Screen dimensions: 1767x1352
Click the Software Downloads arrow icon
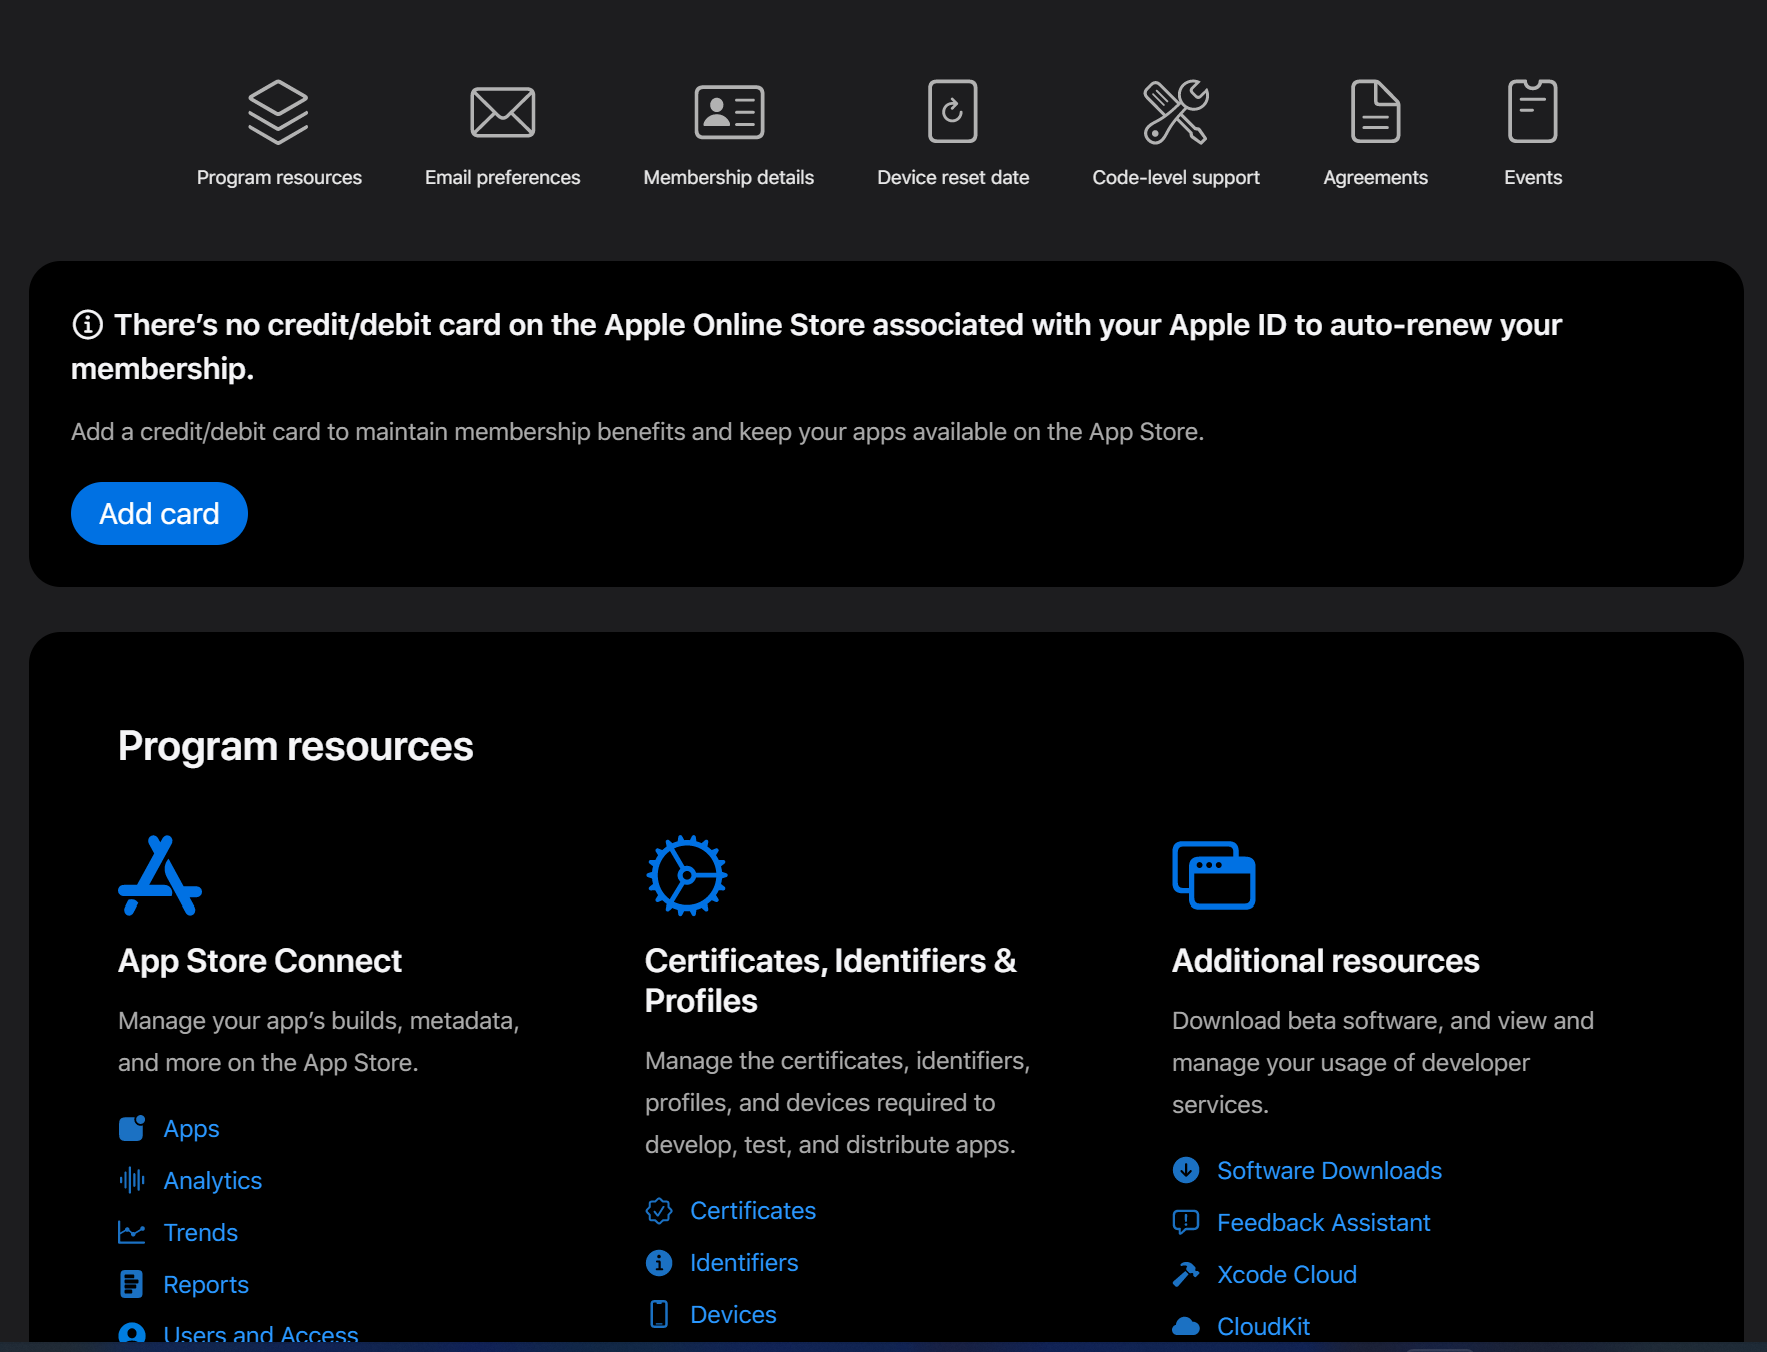1186,1170
